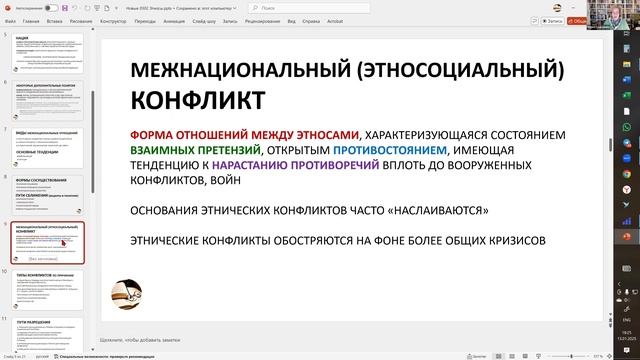Go to next slide using the double-down arrow

[x=610, y=326]
